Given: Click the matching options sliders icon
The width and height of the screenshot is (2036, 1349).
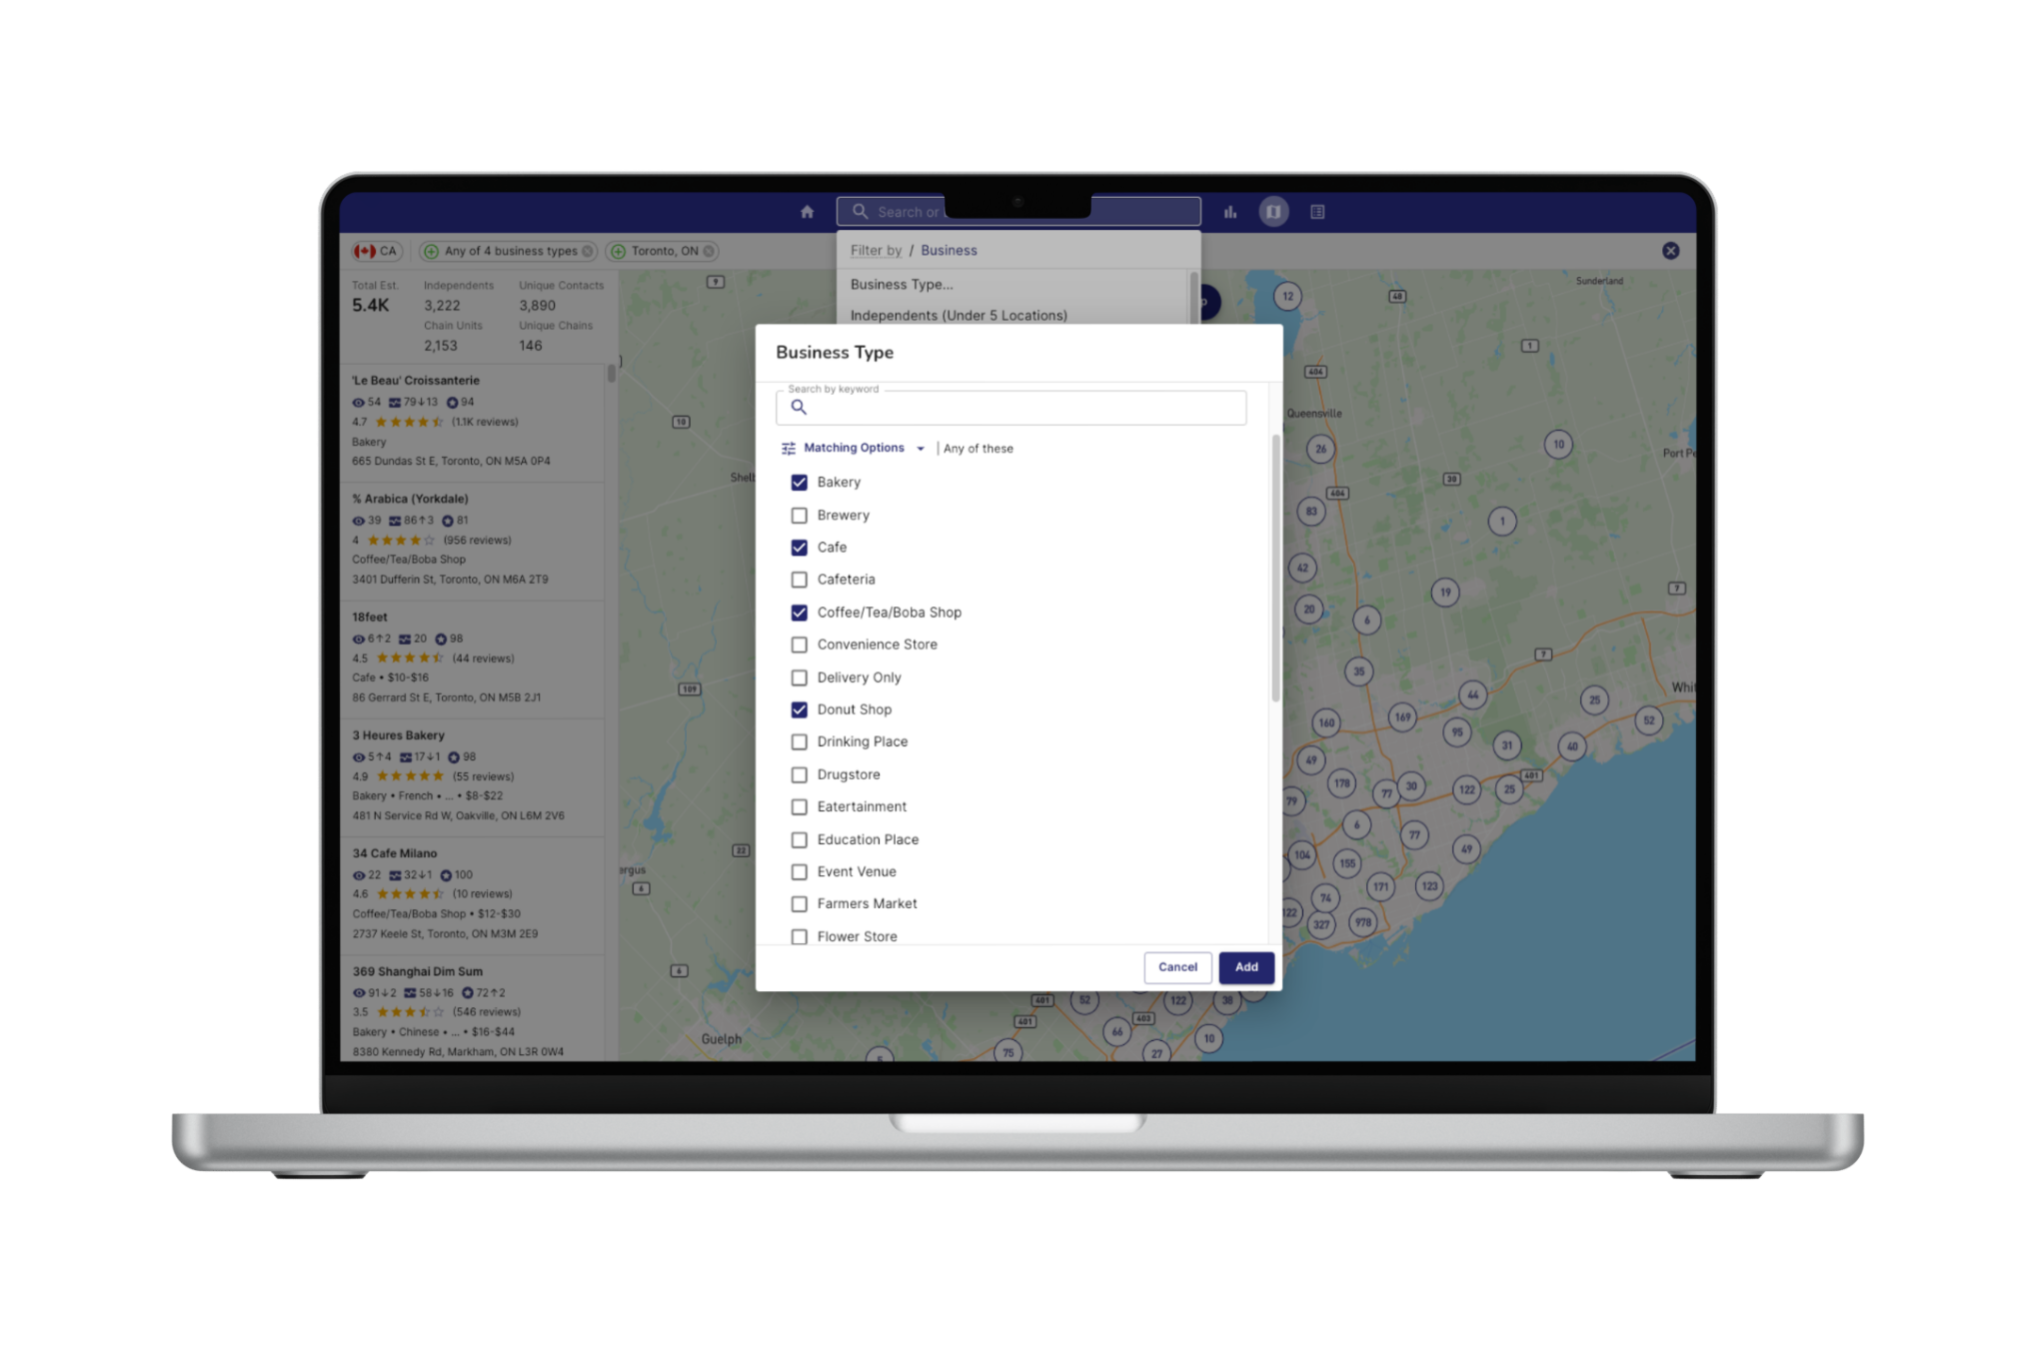Looking at the screenshot, I should (x=788, y=448).
